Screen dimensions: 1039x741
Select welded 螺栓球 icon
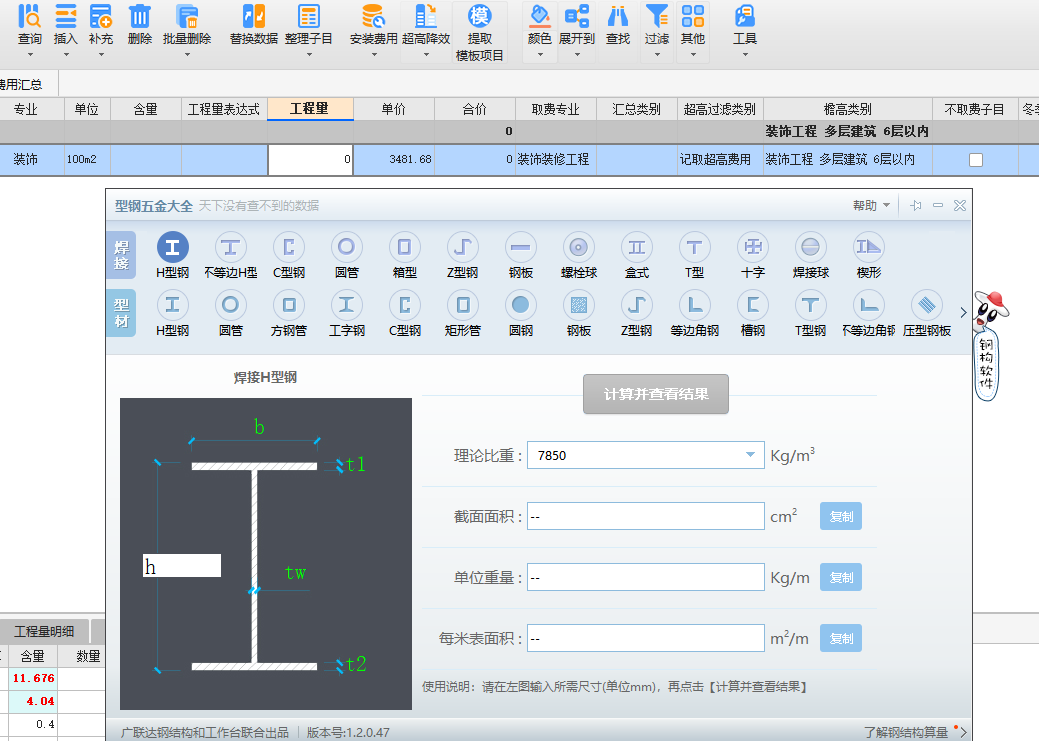click(x=578, y=247)
